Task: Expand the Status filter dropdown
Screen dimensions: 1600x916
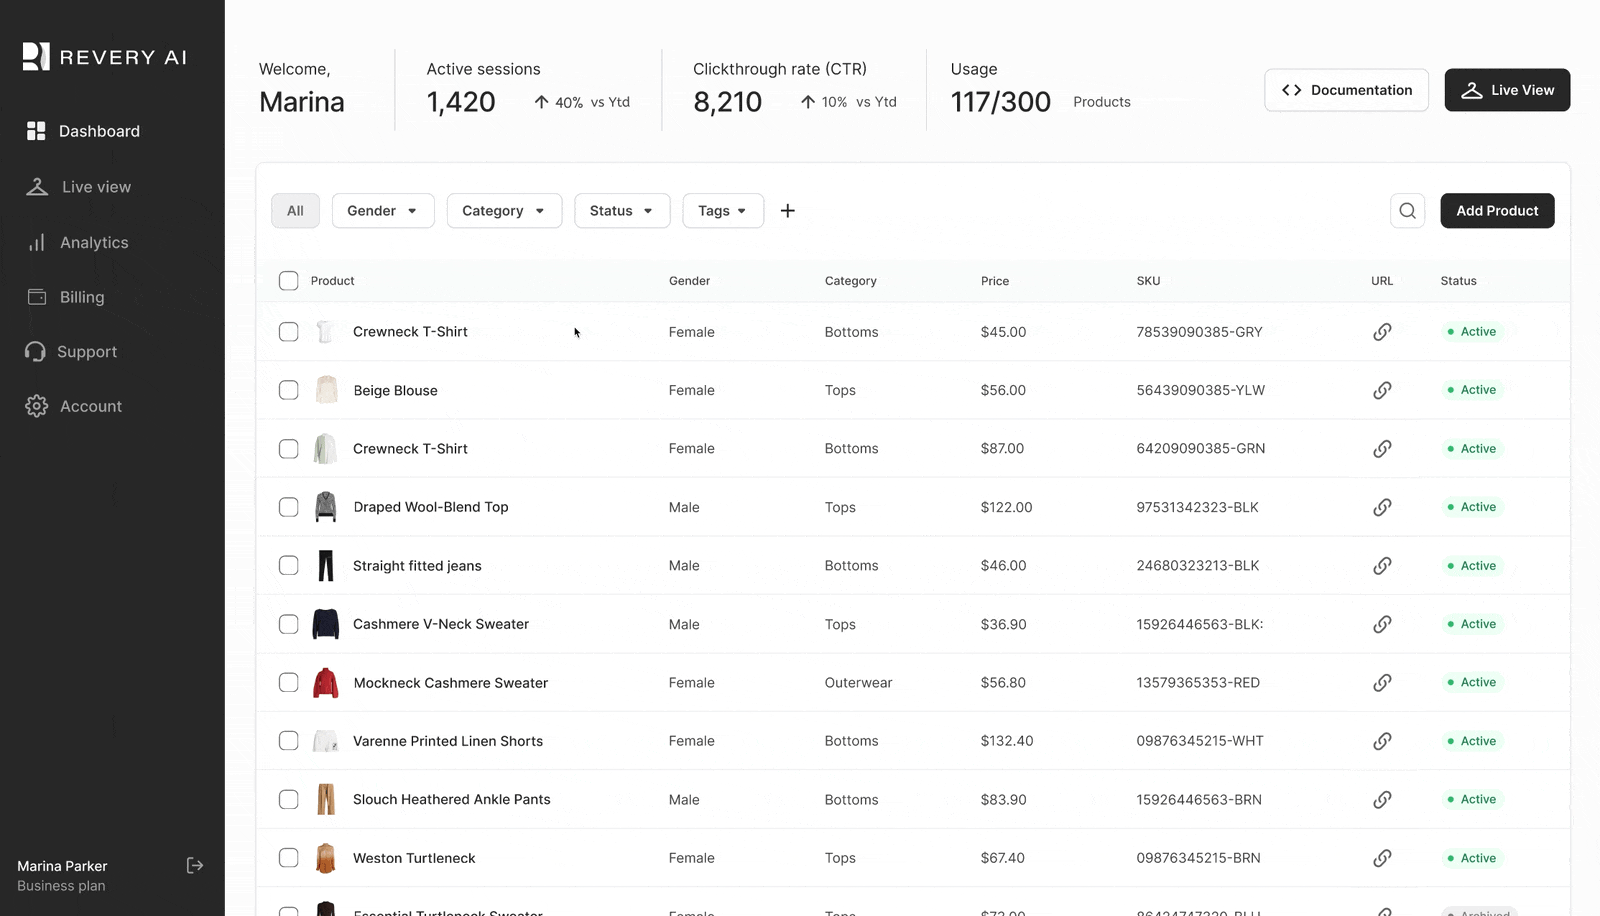Action: 621,211
